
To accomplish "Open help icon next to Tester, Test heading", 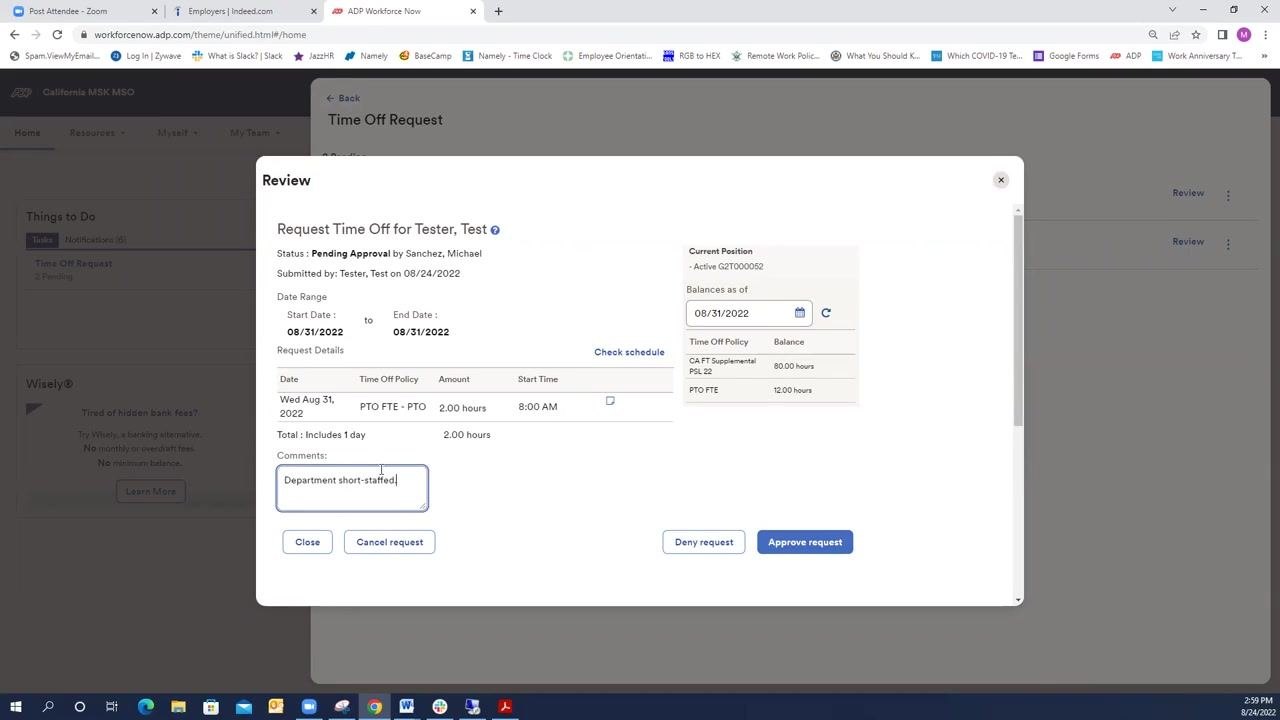I will (495, 230).
